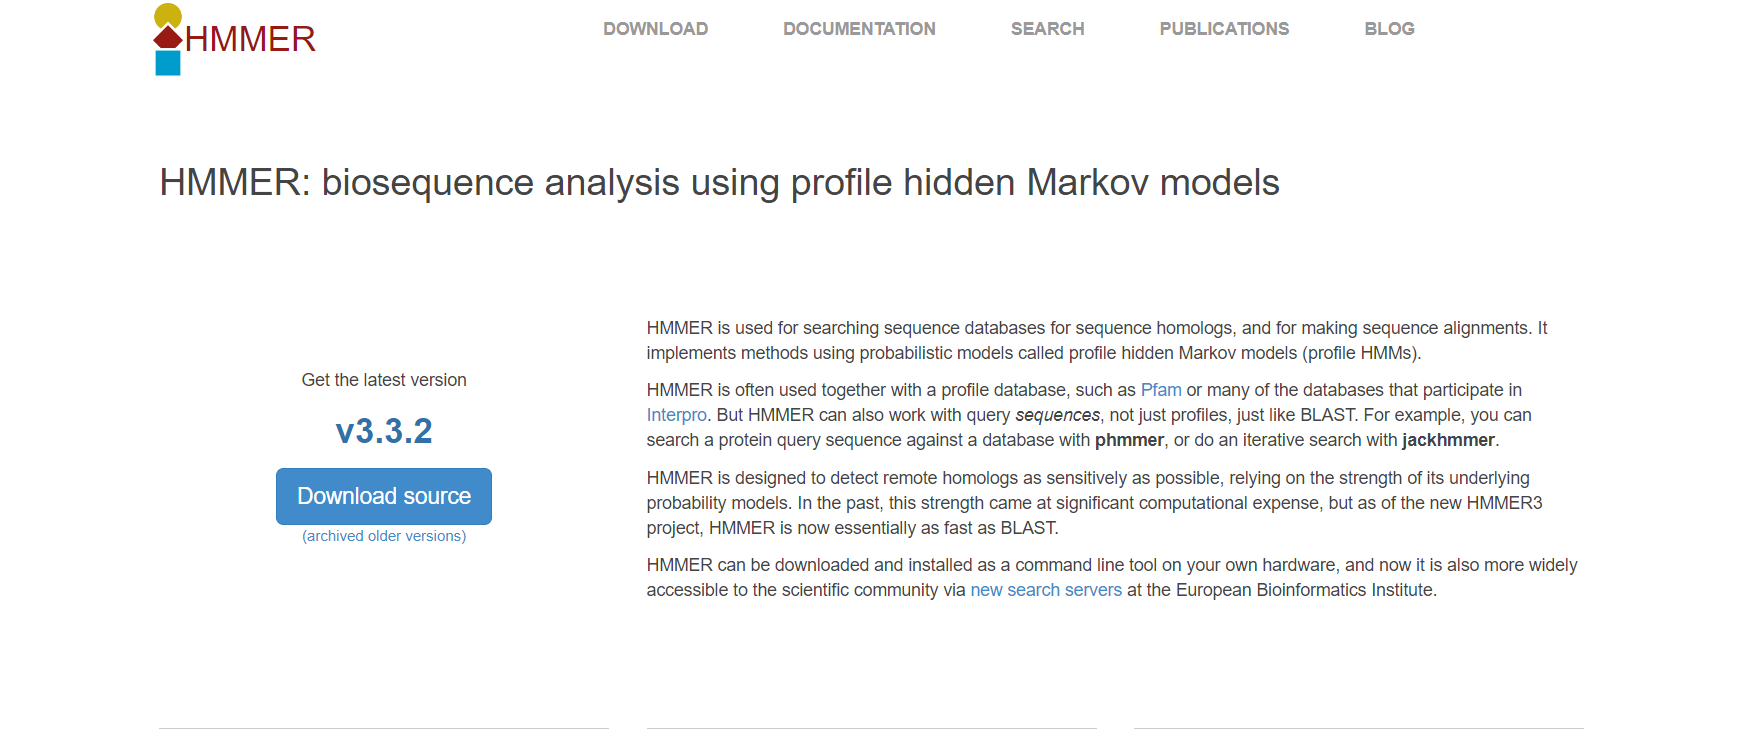Click the 'Get the latest version' text

pos(384,380)
